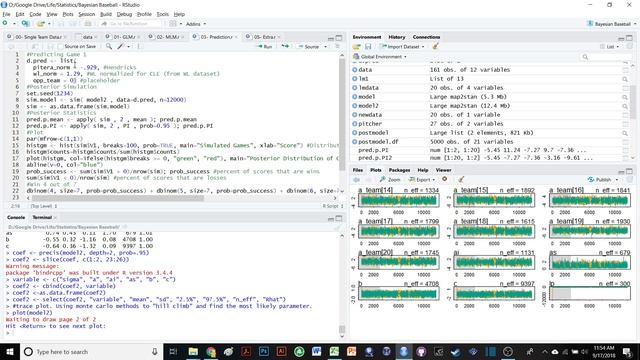Open the project Bayesian Baseball dropdown
This screenshot has width=640, height=360.
(611, 24)
